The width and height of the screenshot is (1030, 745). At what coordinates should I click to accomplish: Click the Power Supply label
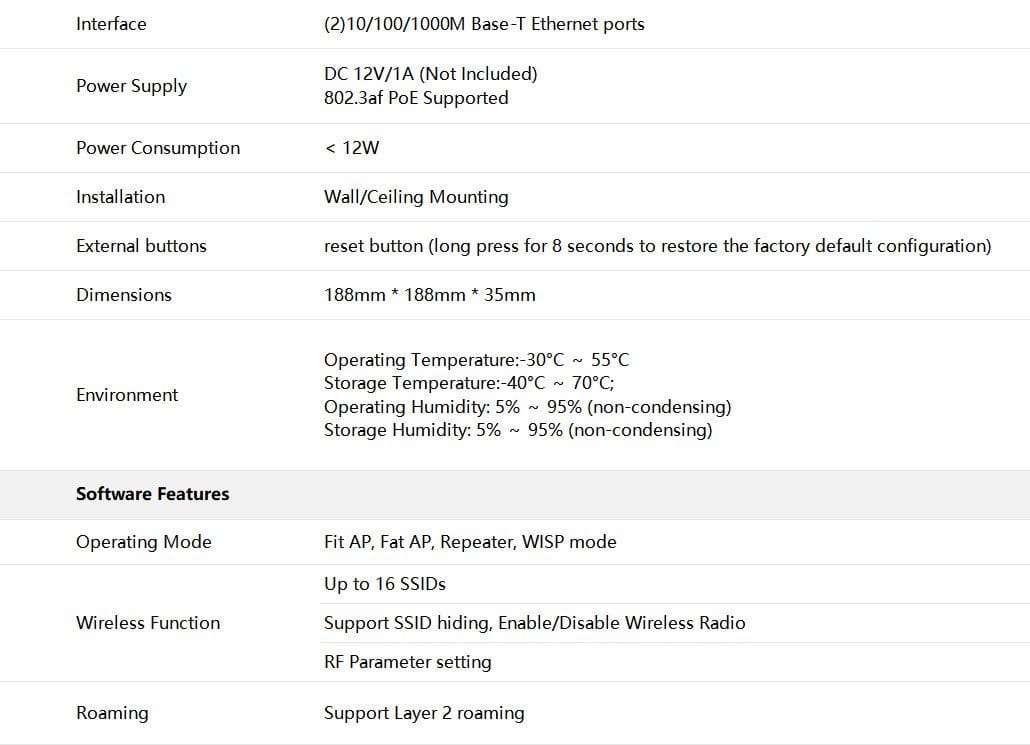[x=131, y=86]
